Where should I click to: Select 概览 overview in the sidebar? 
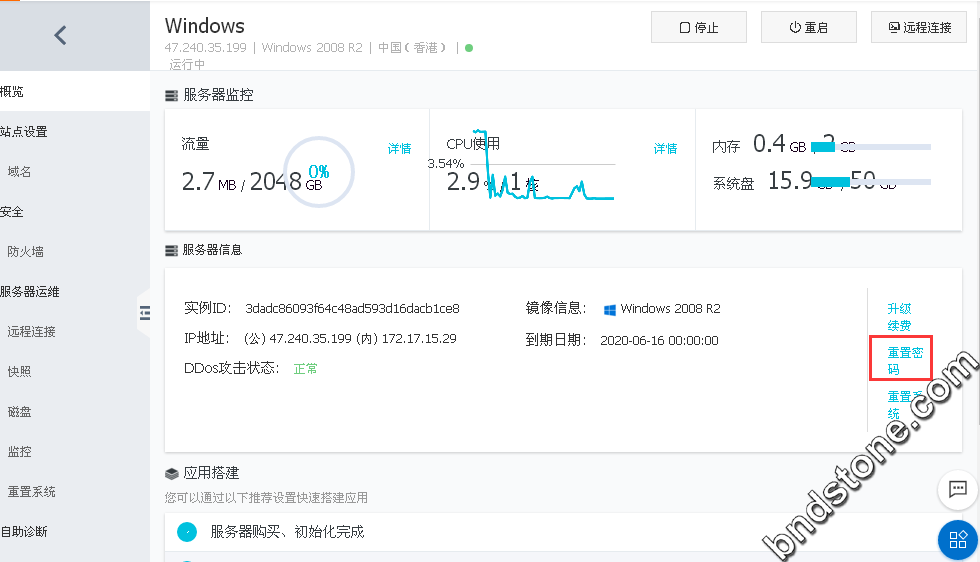pyautogui.click(x=13, y=92)
